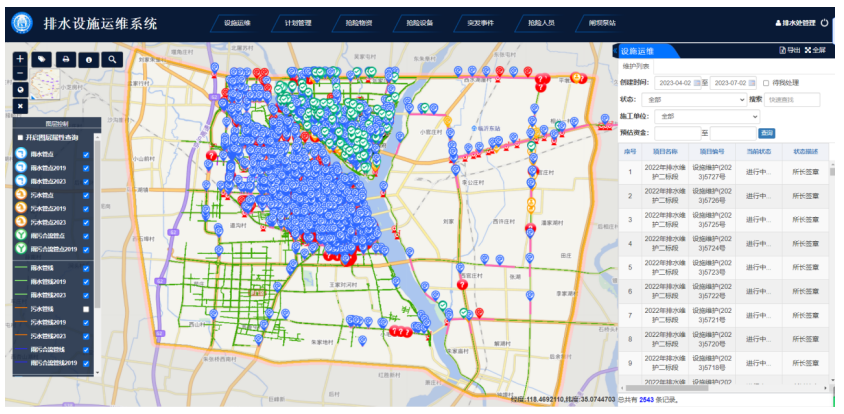Open the 施工单位 dropdown
The height and width of the screenshot is (414, 844).
click(x=706, y=116)
